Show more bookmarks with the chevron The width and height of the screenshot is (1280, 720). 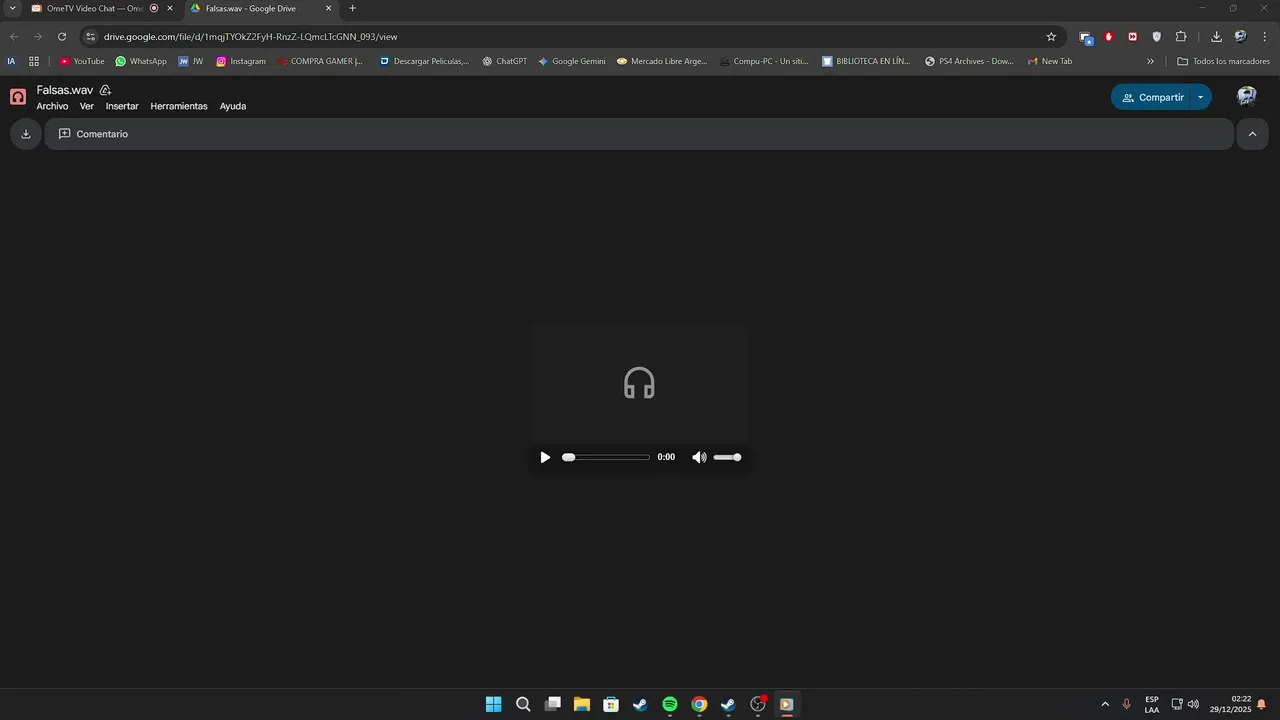[x=1150, y=61]
